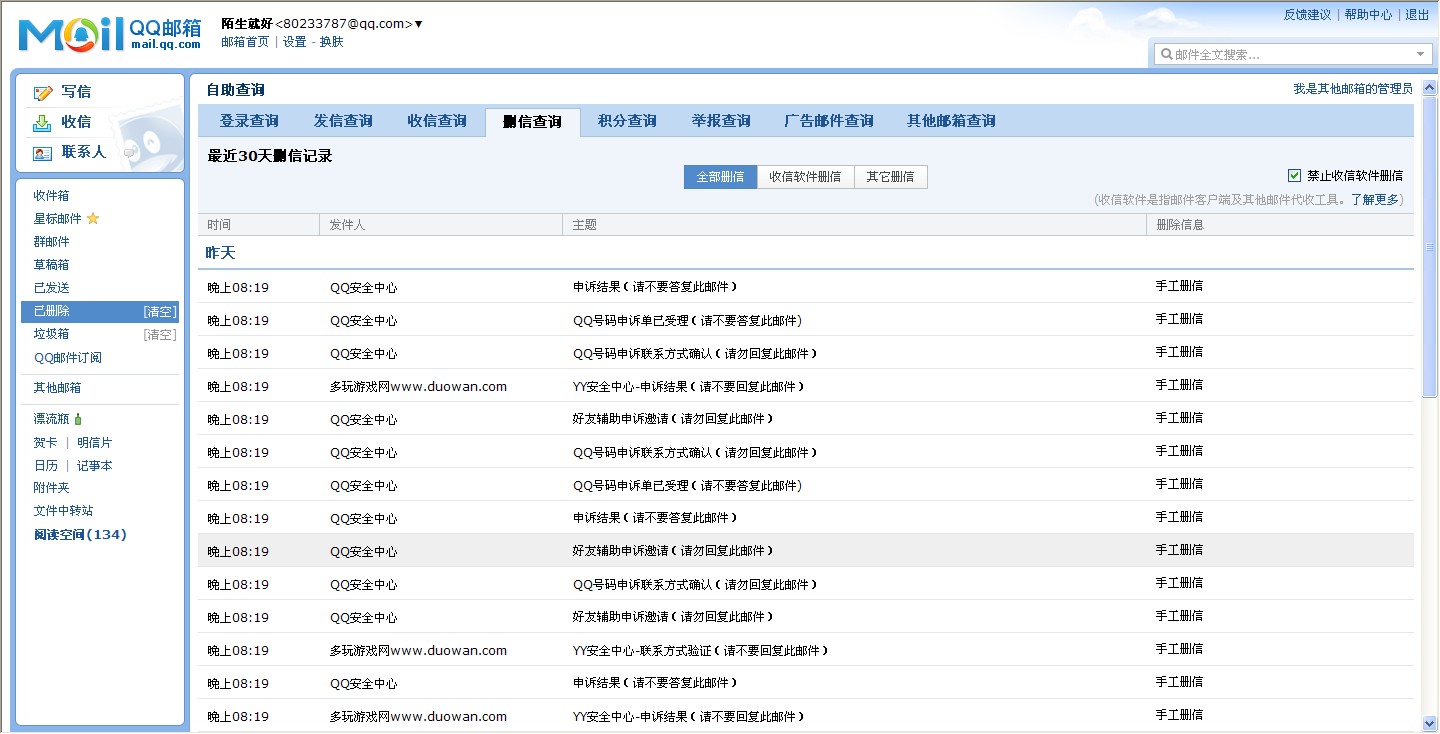Open the account dropdown arrow beside the email address
Image resolution: width=1440 pixels, height=734 pixels.
(x=419, y=23)
